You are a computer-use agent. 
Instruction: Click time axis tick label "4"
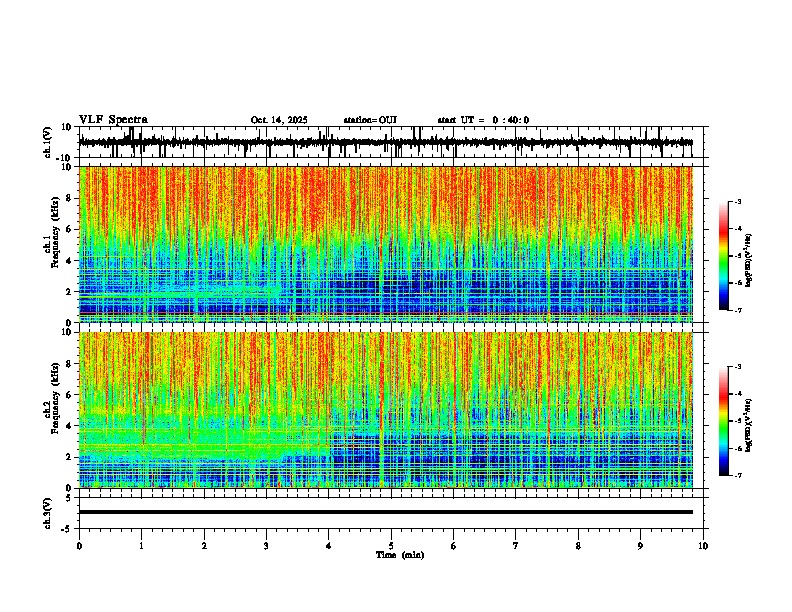click(329, 546)
